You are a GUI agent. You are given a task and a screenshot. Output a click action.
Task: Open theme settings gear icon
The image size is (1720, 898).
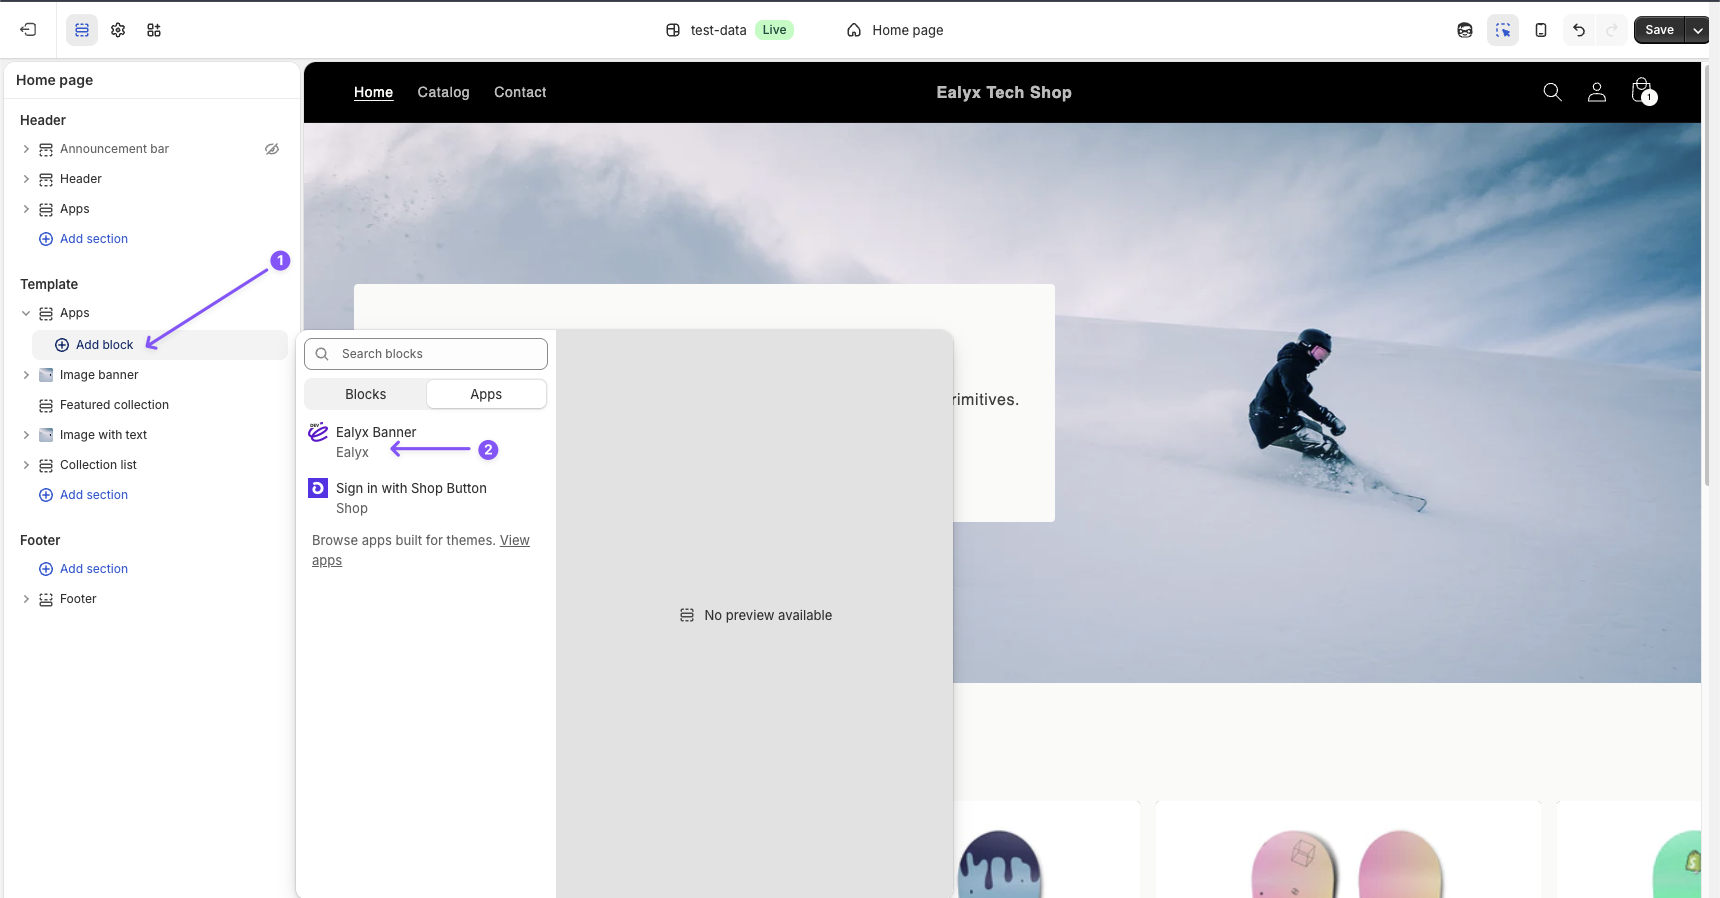pos(118,30)
